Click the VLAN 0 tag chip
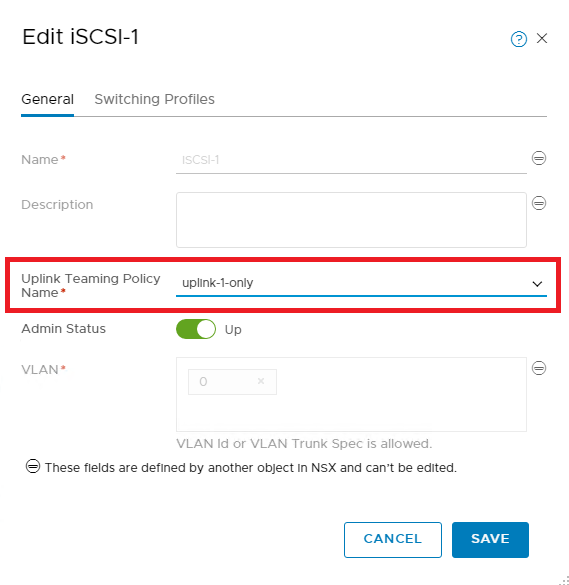Screen dimensions: 569x585 pos(232,382)
